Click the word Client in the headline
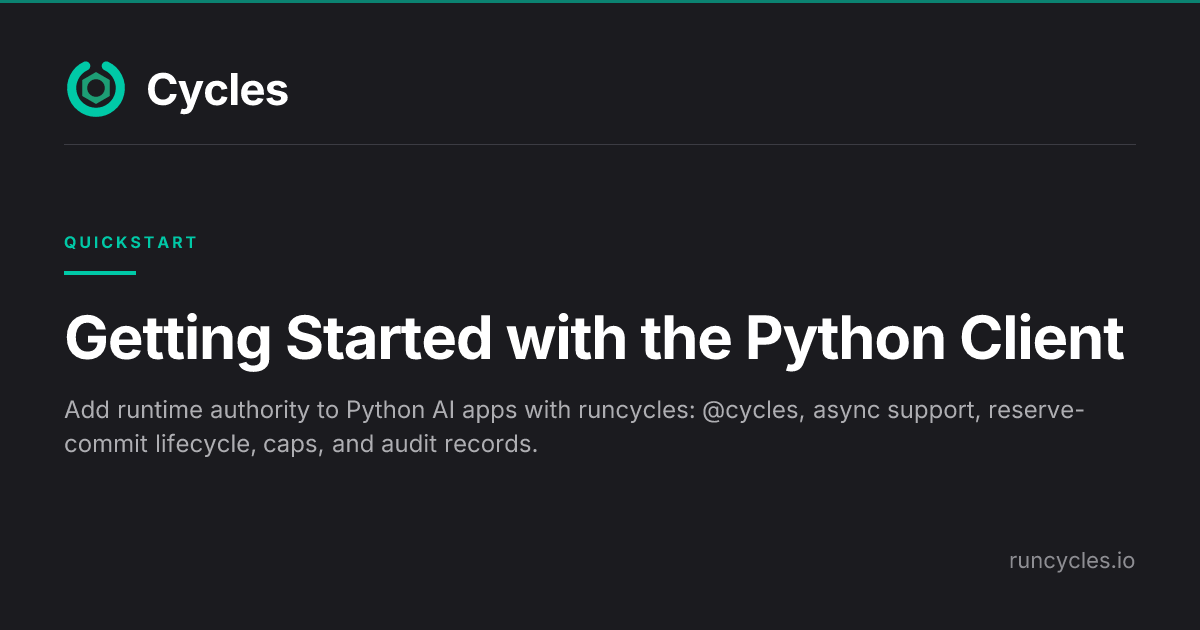Viewport: 1200px width, 630px height. click(x=1042, y=338)
